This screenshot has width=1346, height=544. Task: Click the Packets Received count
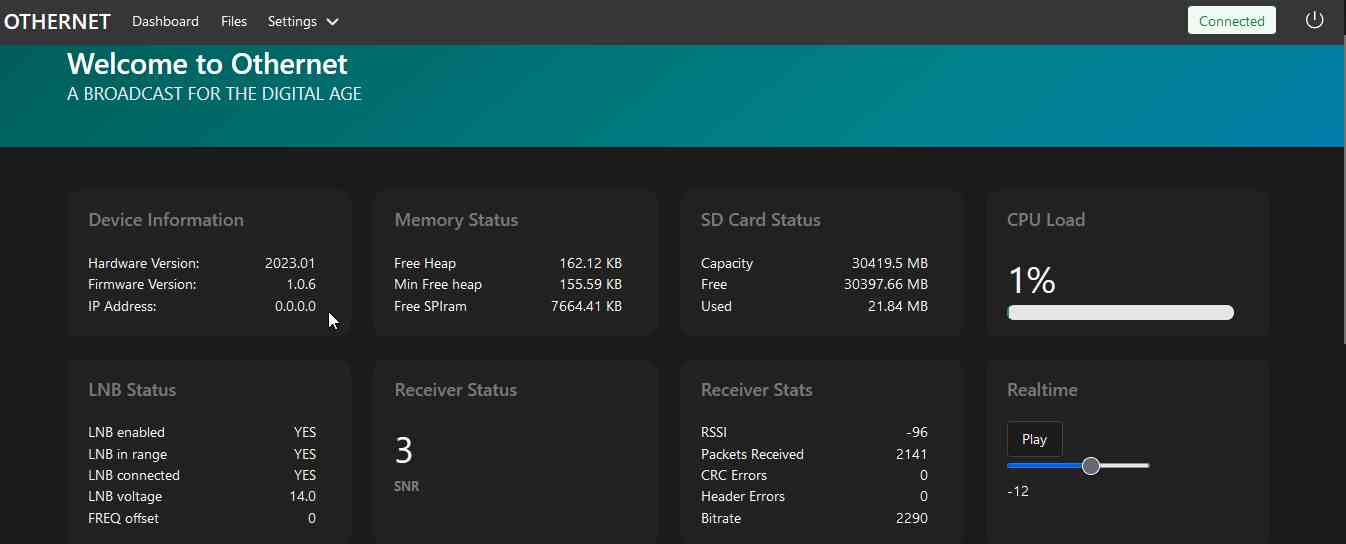[911, 454]
